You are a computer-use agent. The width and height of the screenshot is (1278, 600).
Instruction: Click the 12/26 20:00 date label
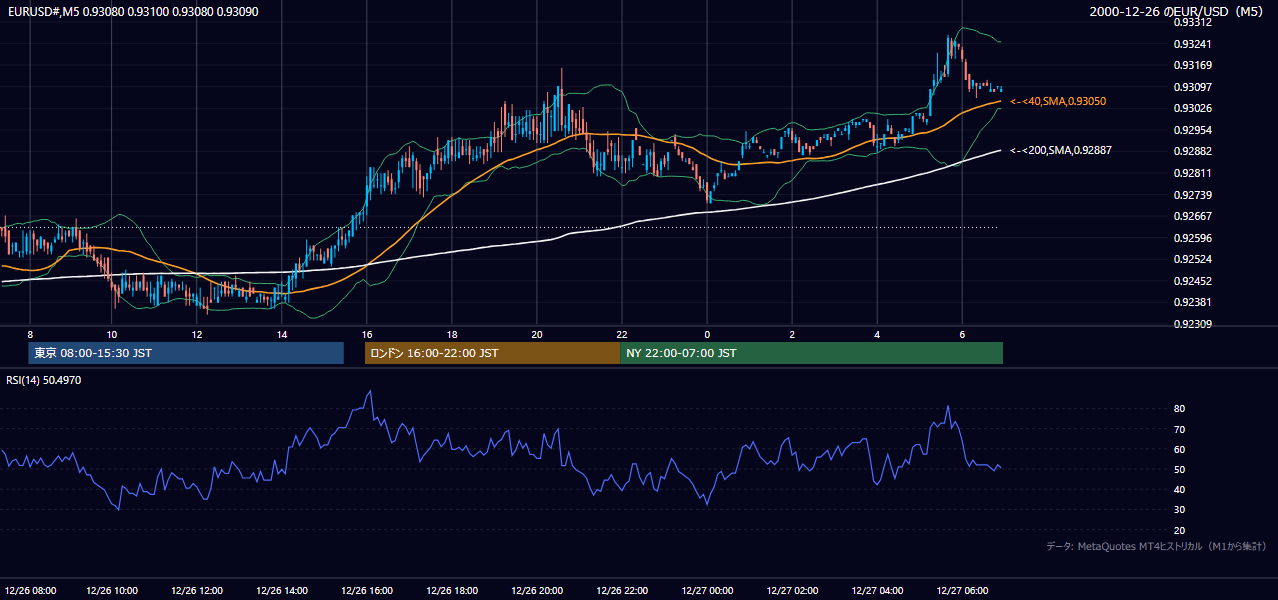(x=537, y=590)
